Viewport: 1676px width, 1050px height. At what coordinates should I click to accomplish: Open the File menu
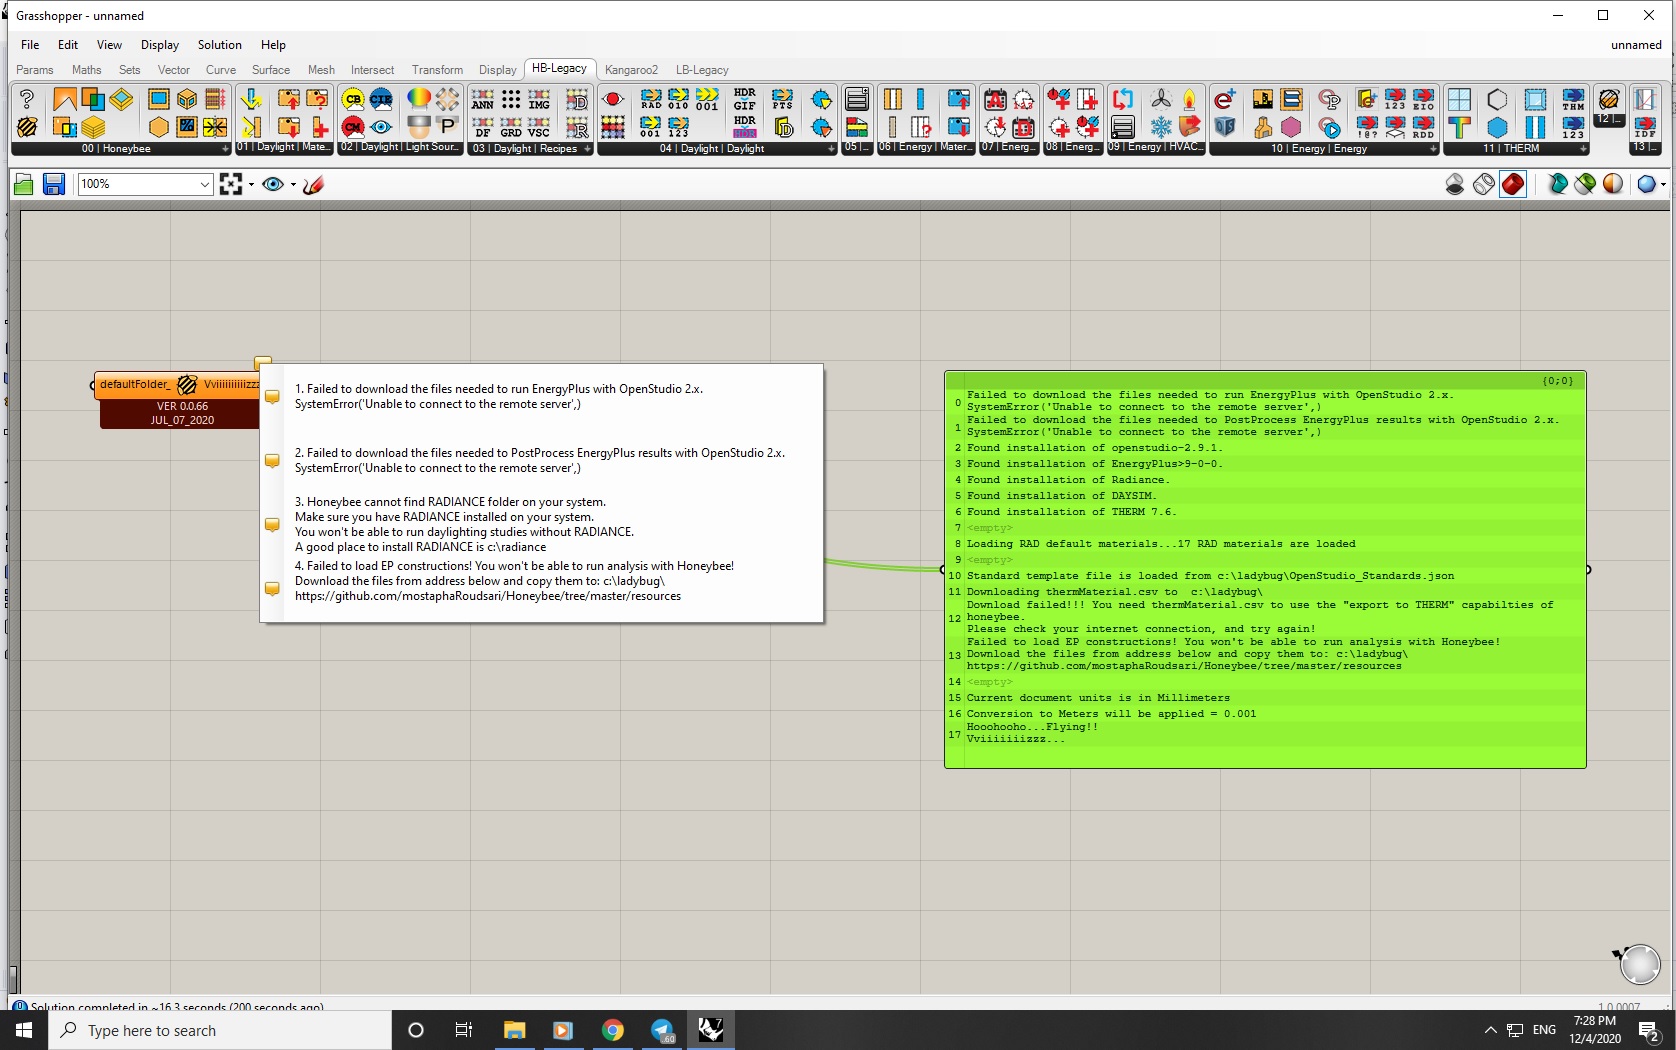[30, 45]
